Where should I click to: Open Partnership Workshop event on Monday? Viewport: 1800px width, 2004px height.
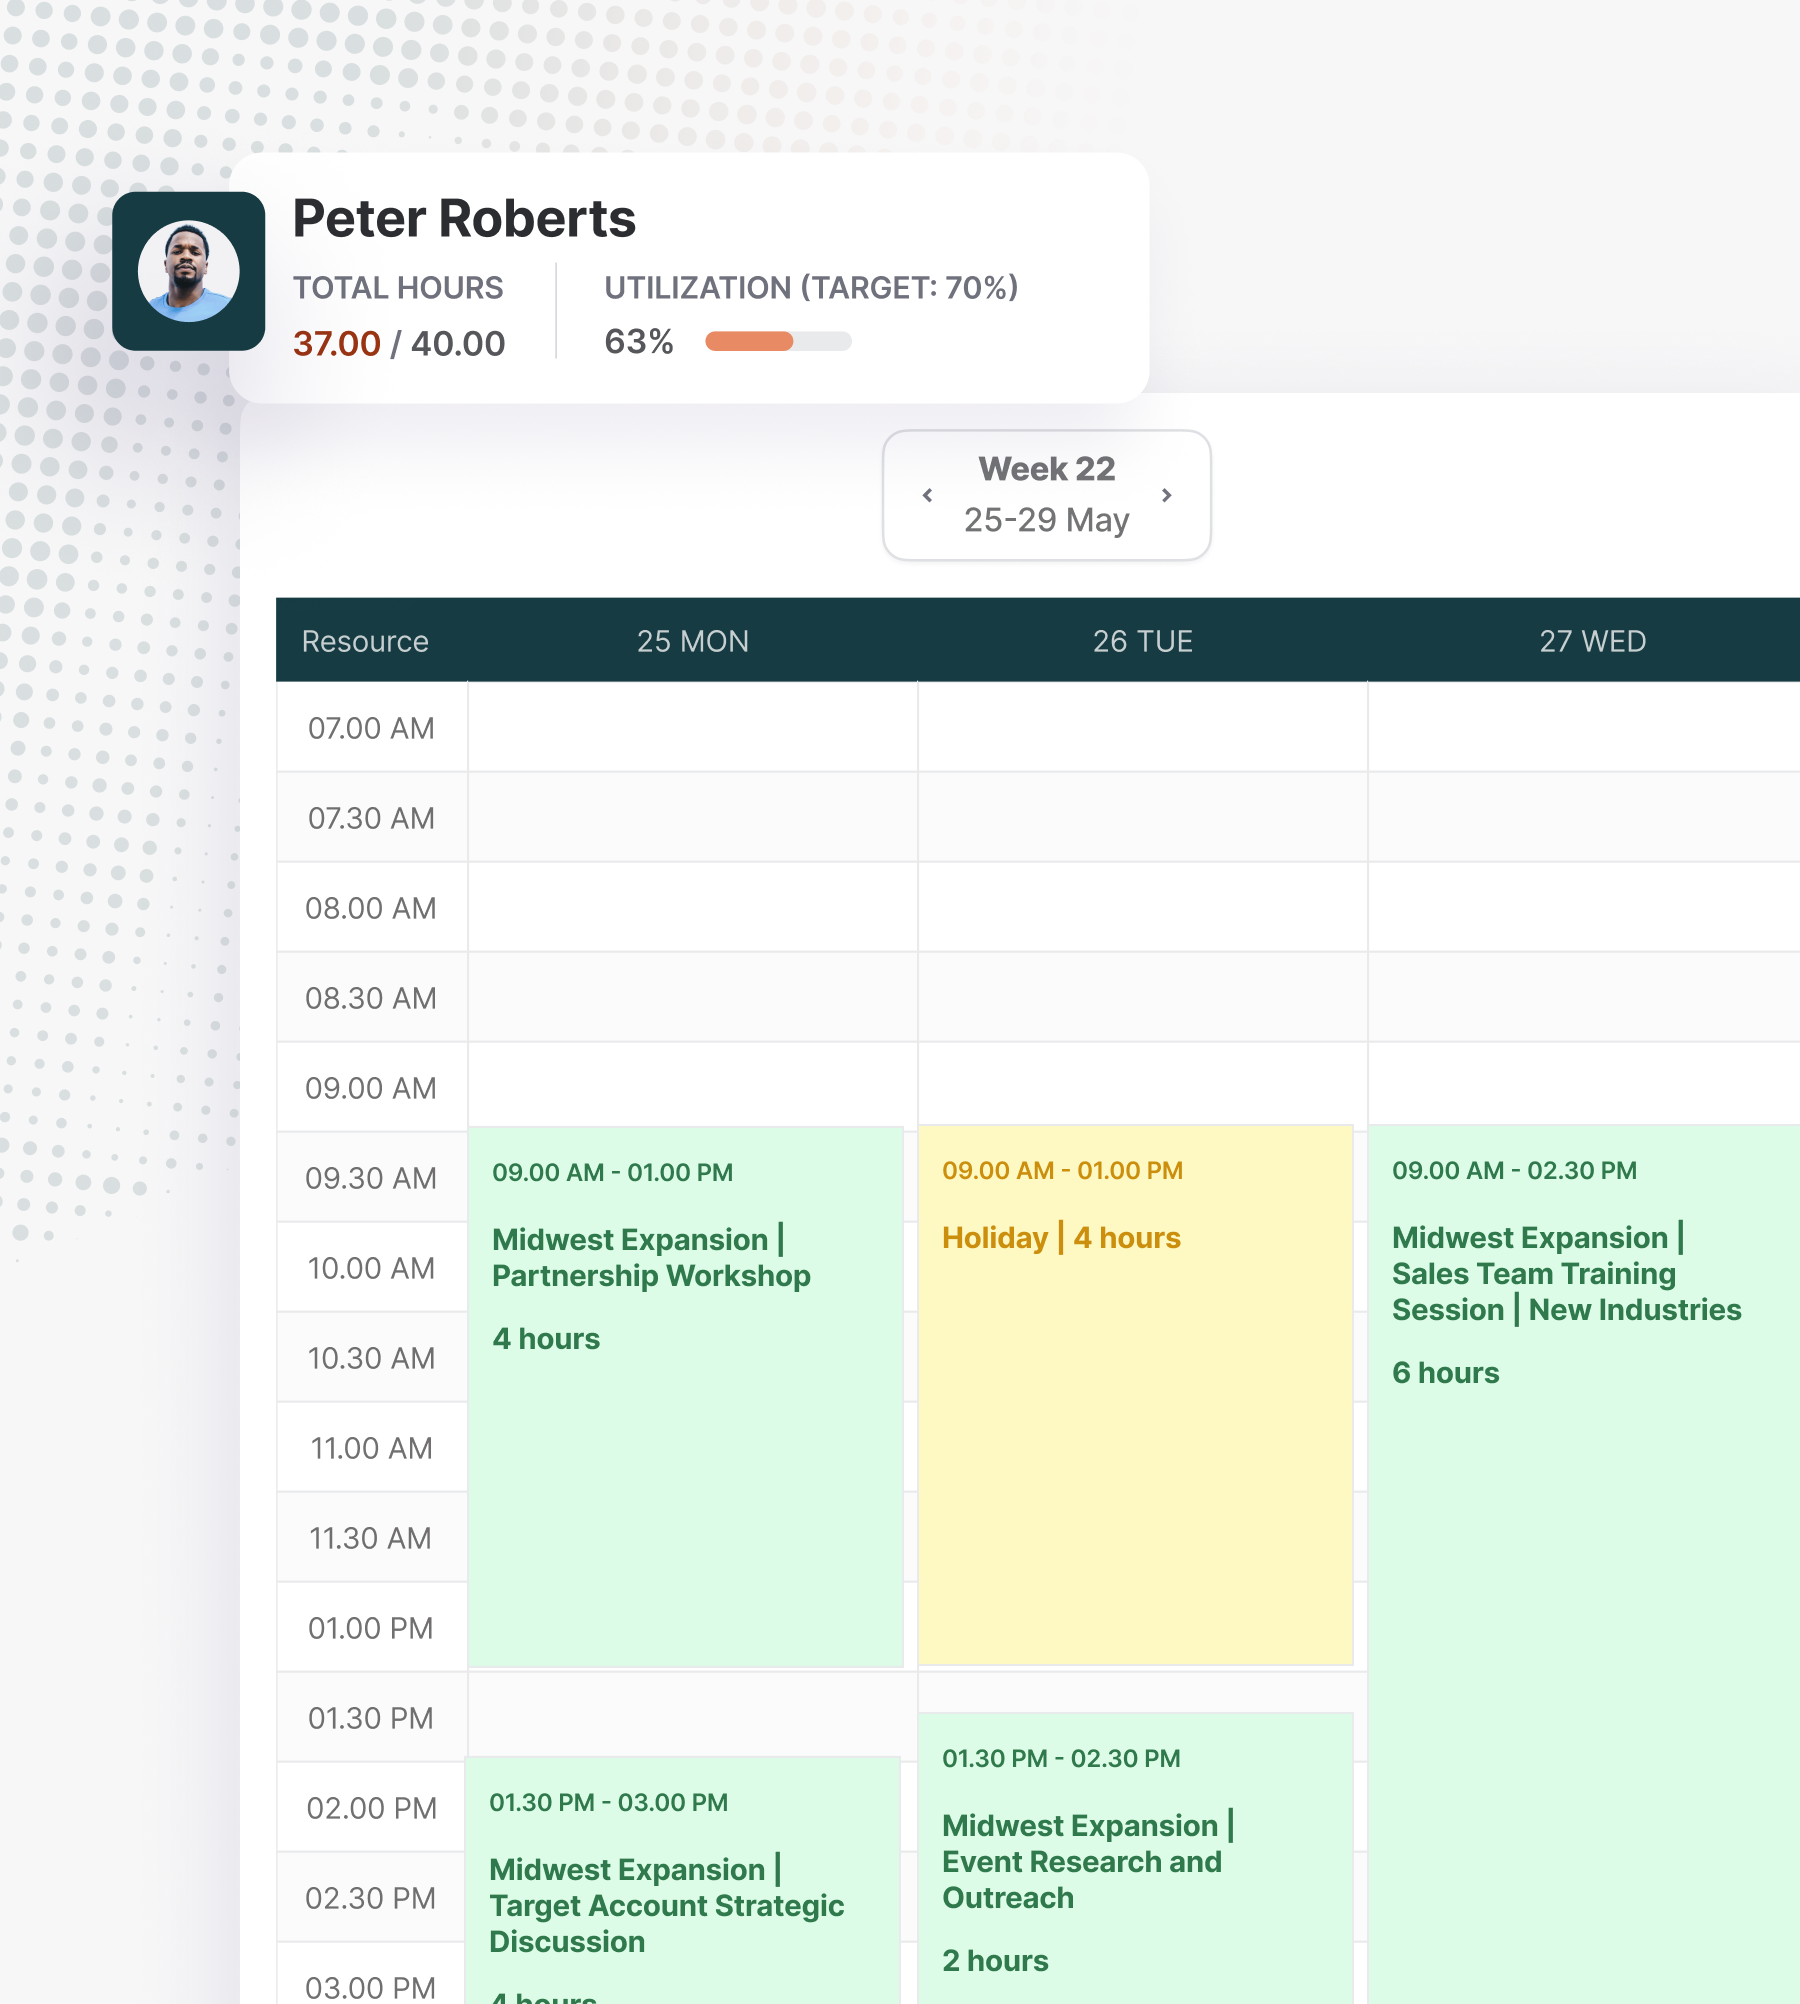point(686,1397)
